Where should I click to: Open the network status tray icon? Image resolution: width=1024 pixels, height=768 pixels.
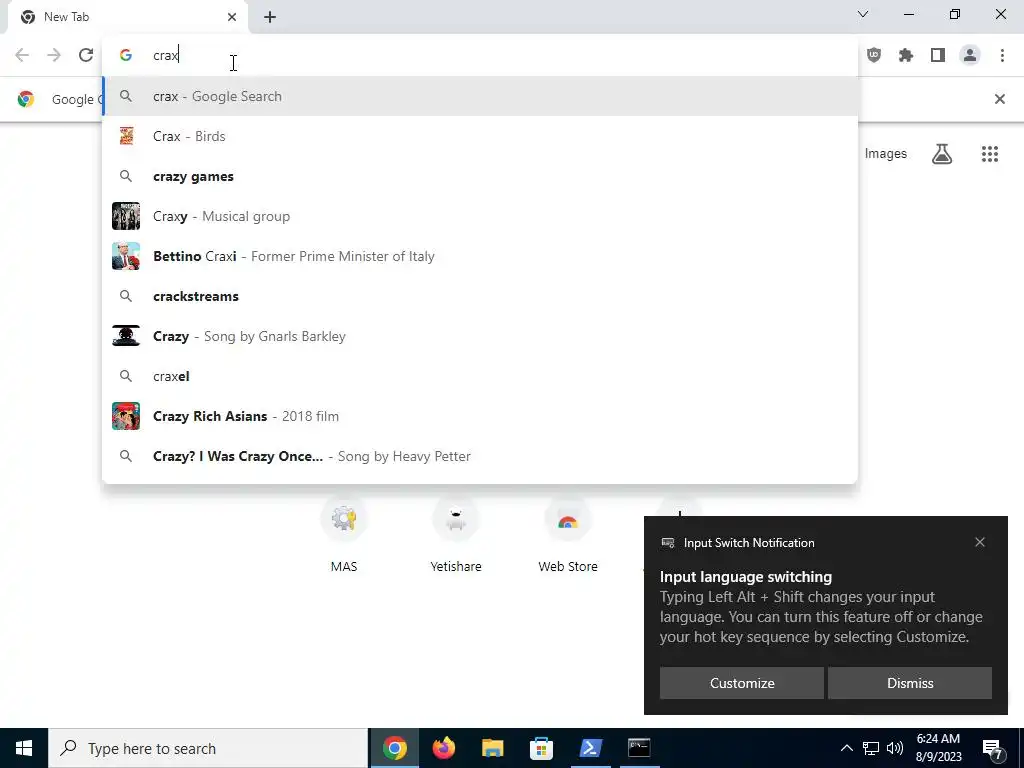[871, 748]
